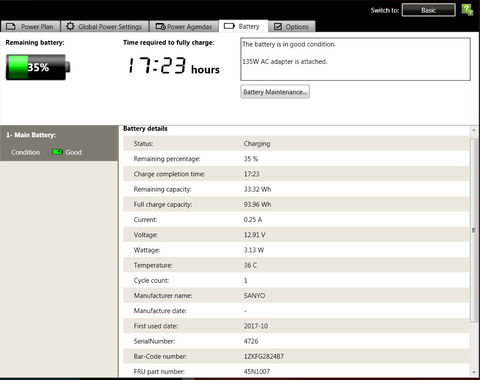Click the Wattage value '3.13 W'
Image resolution: width=480 pixels, height=380 pixels.
pyautogui.click(x=254, y=250)
